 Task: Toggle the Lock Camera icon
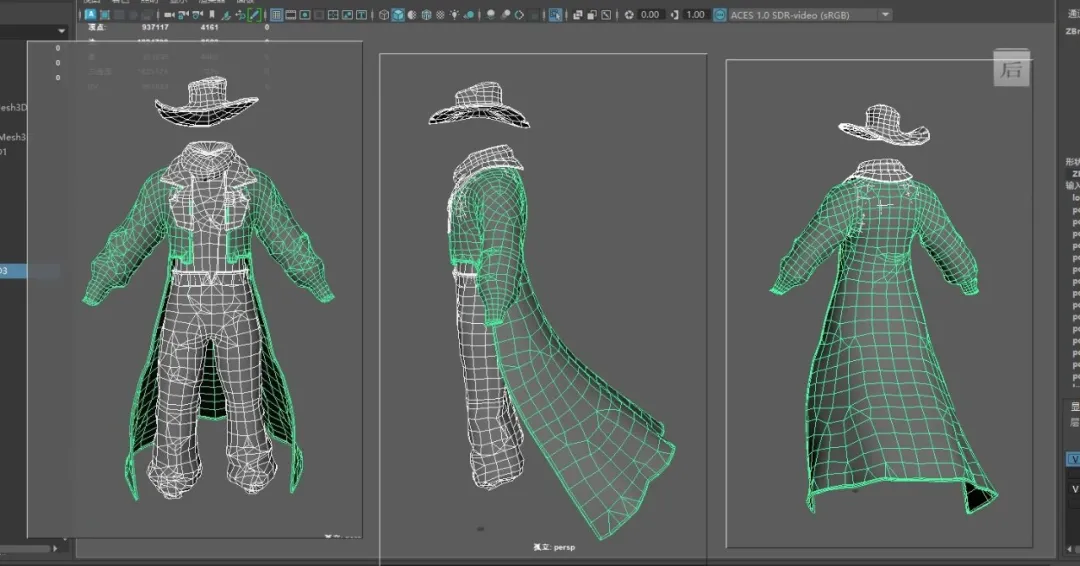point(183,14)
